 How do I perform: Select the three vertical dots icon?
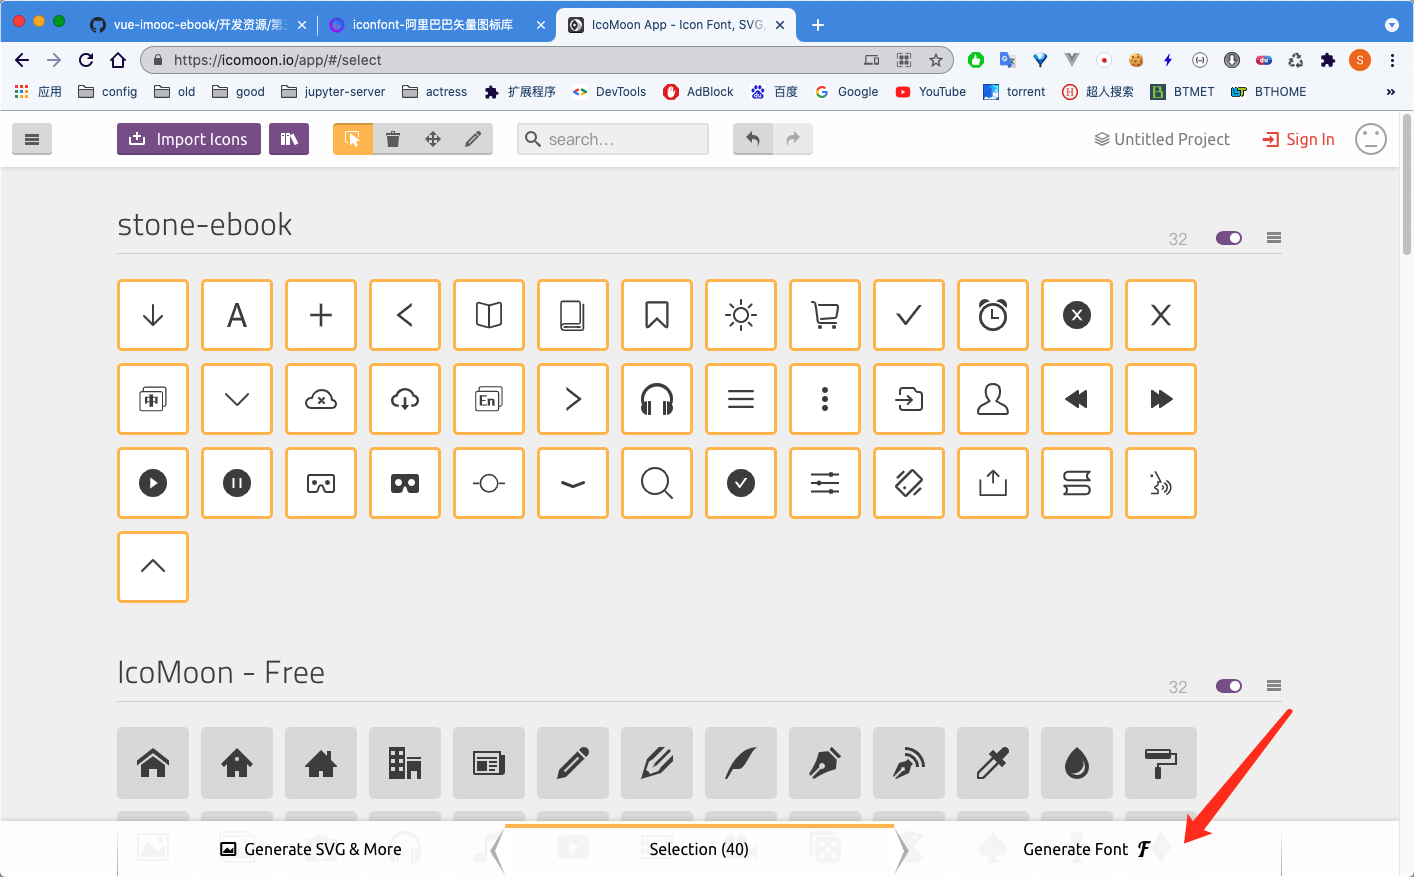[x=825, y=399]
